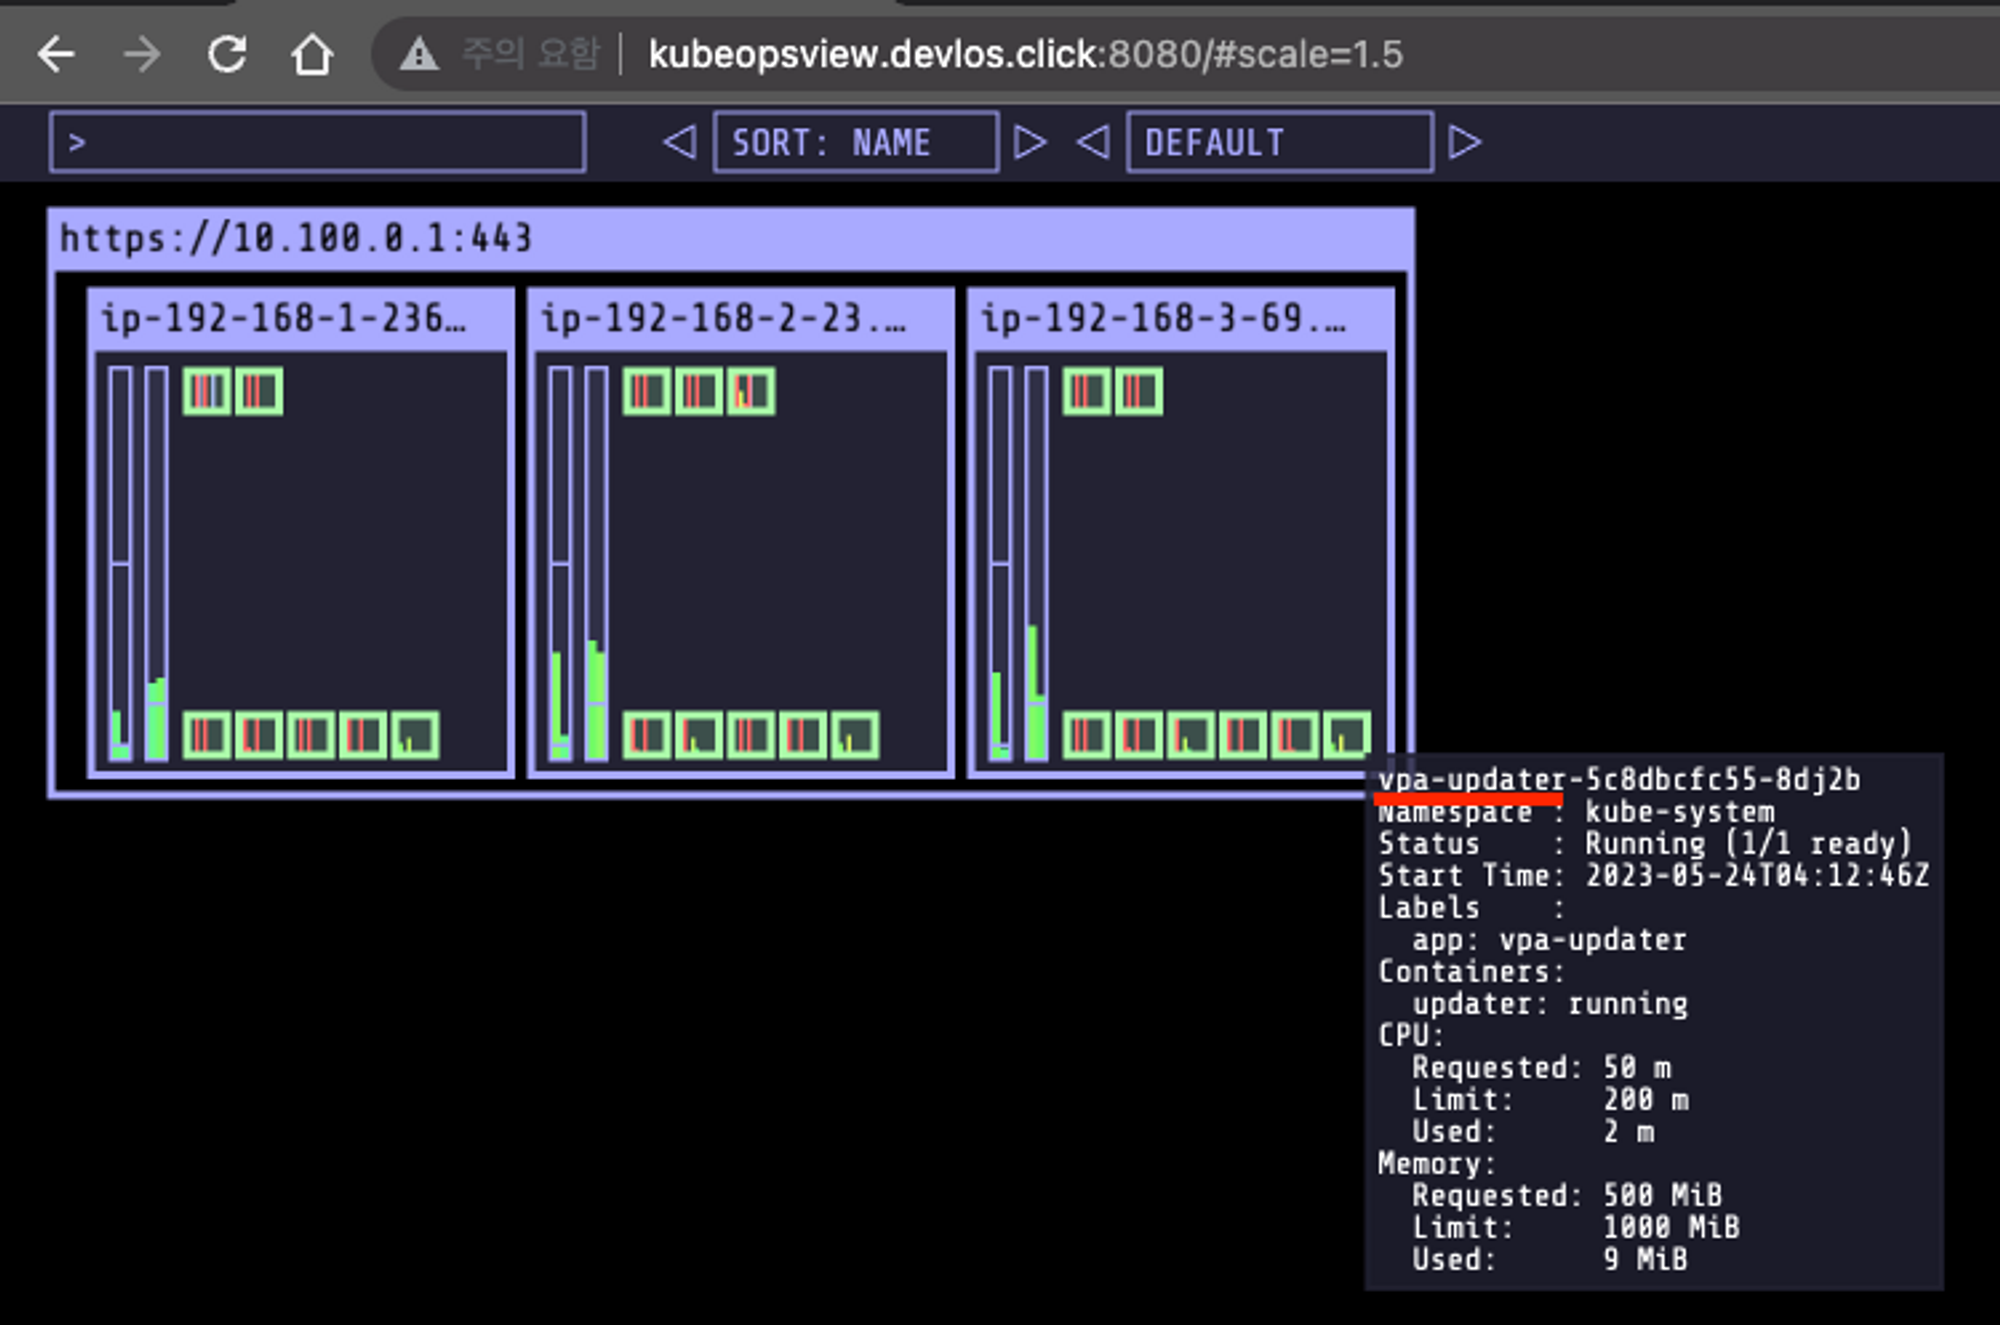Select previous theme before DEFAULT

click(1093, 142)
